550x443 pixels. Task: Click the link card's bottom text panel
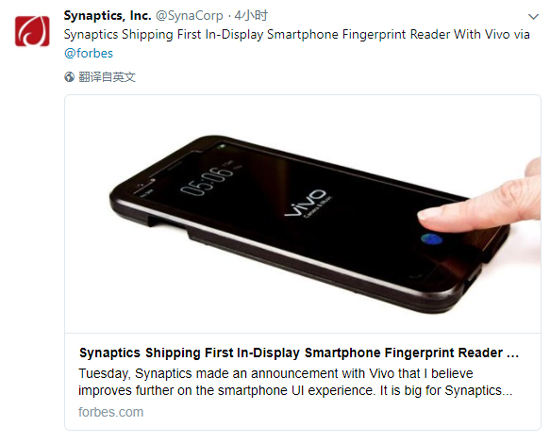pyautogui.click(x=302, y=382)
